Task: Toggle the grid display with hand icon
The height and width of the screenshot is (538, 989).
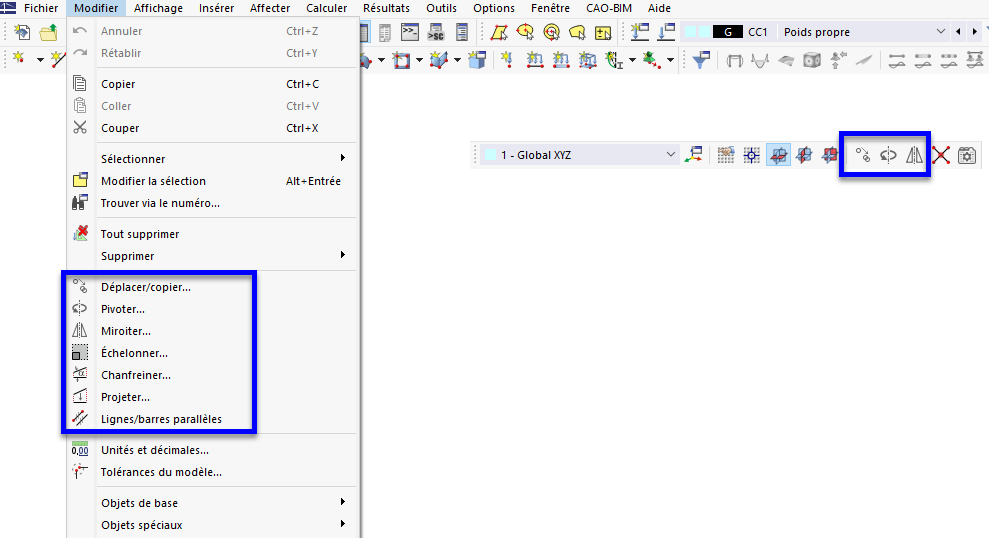Action: click(x=726, y=155)
